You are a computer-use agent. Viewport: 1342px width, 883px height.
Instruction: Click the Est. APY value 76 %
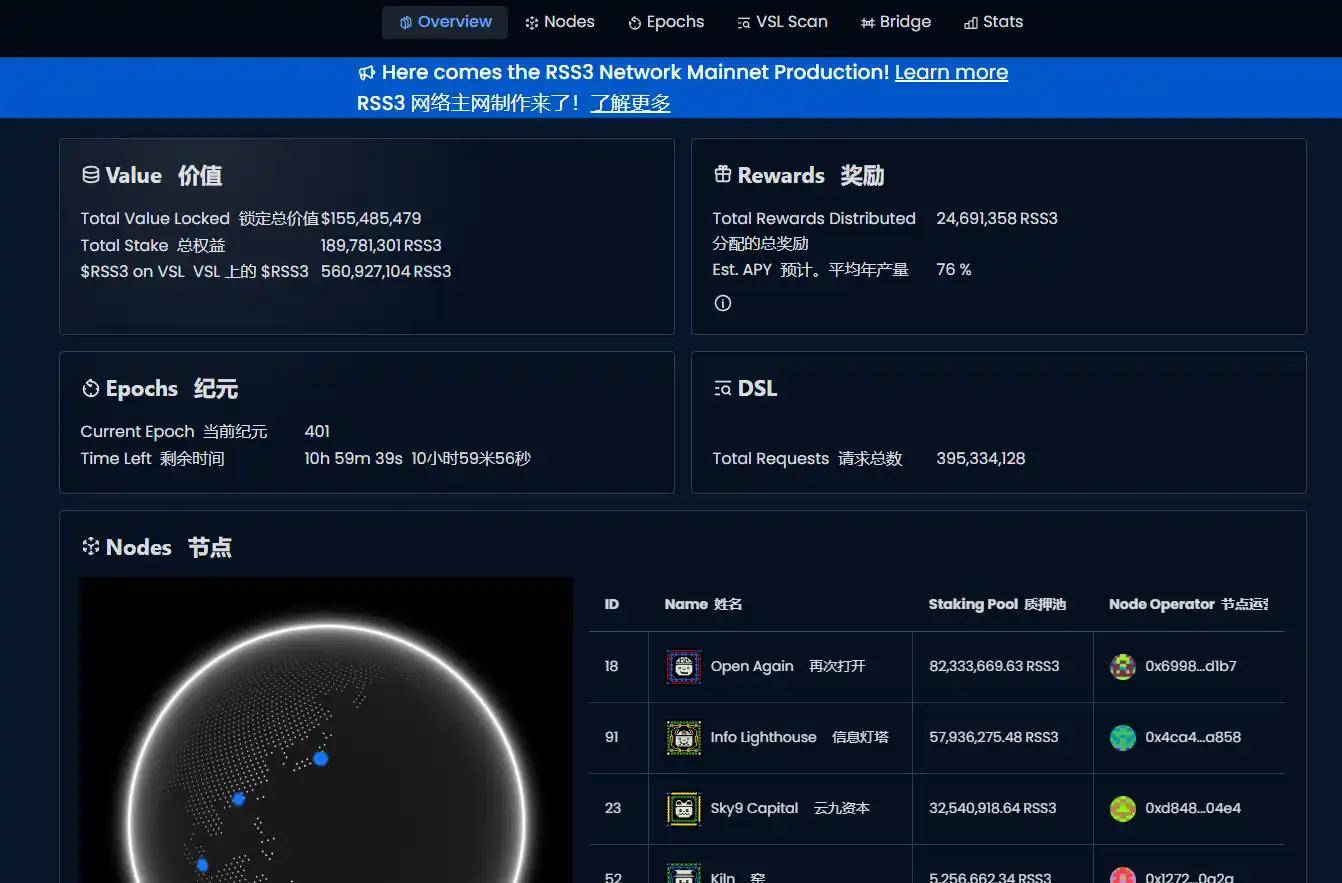click(x=954, y=269)
